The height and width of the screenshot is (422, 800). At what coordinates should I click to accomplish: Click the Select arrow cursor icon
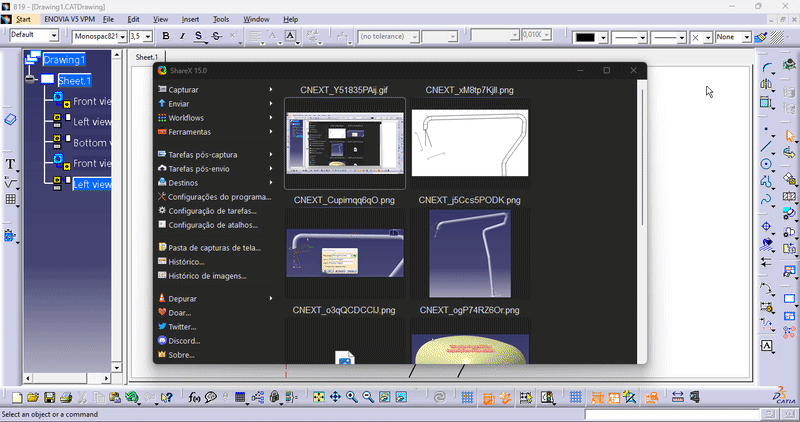click(790, 136)
